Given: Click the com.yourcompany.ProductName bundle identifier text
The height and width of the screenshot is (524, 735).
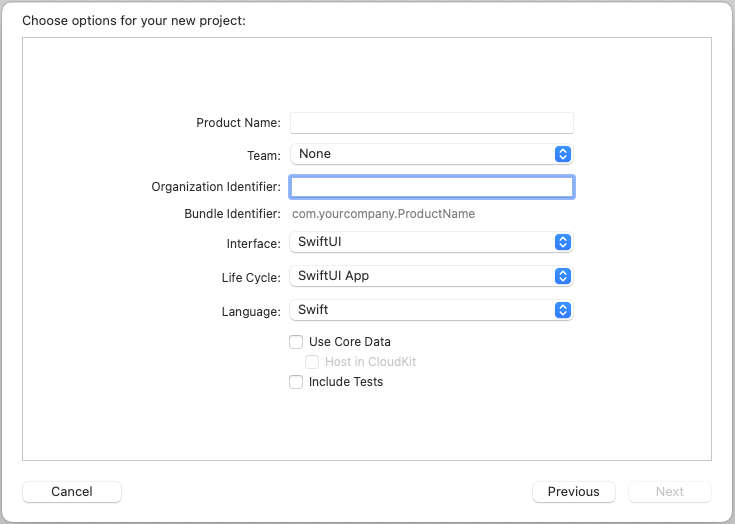Looking at the screenshot, I should 383,214.
